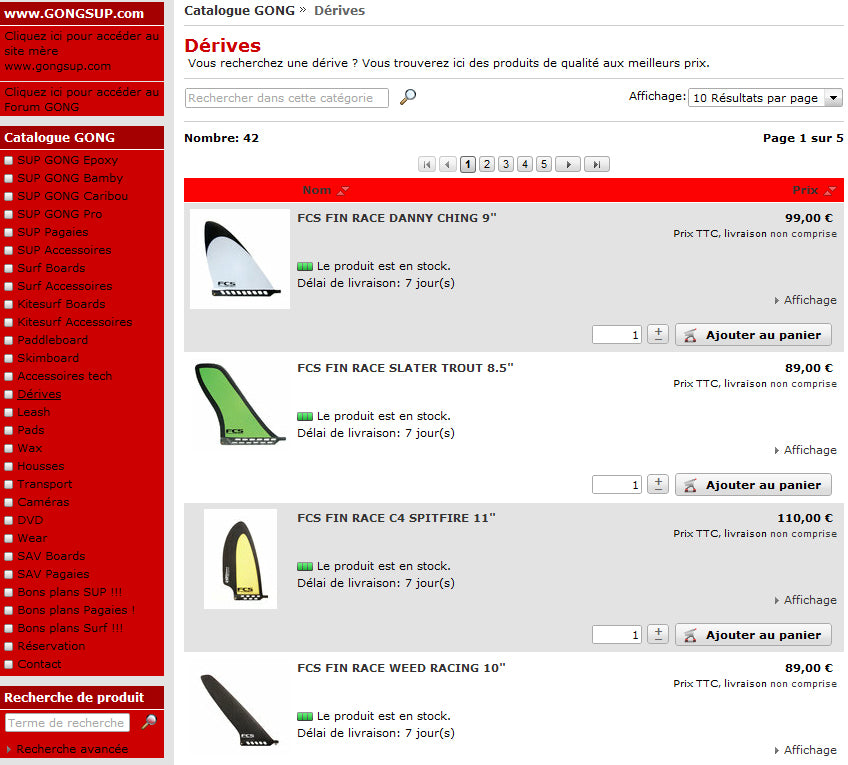Sort by Prix column sort icon
The height and width of the screenshot is (765, 848).
point(829,190)
